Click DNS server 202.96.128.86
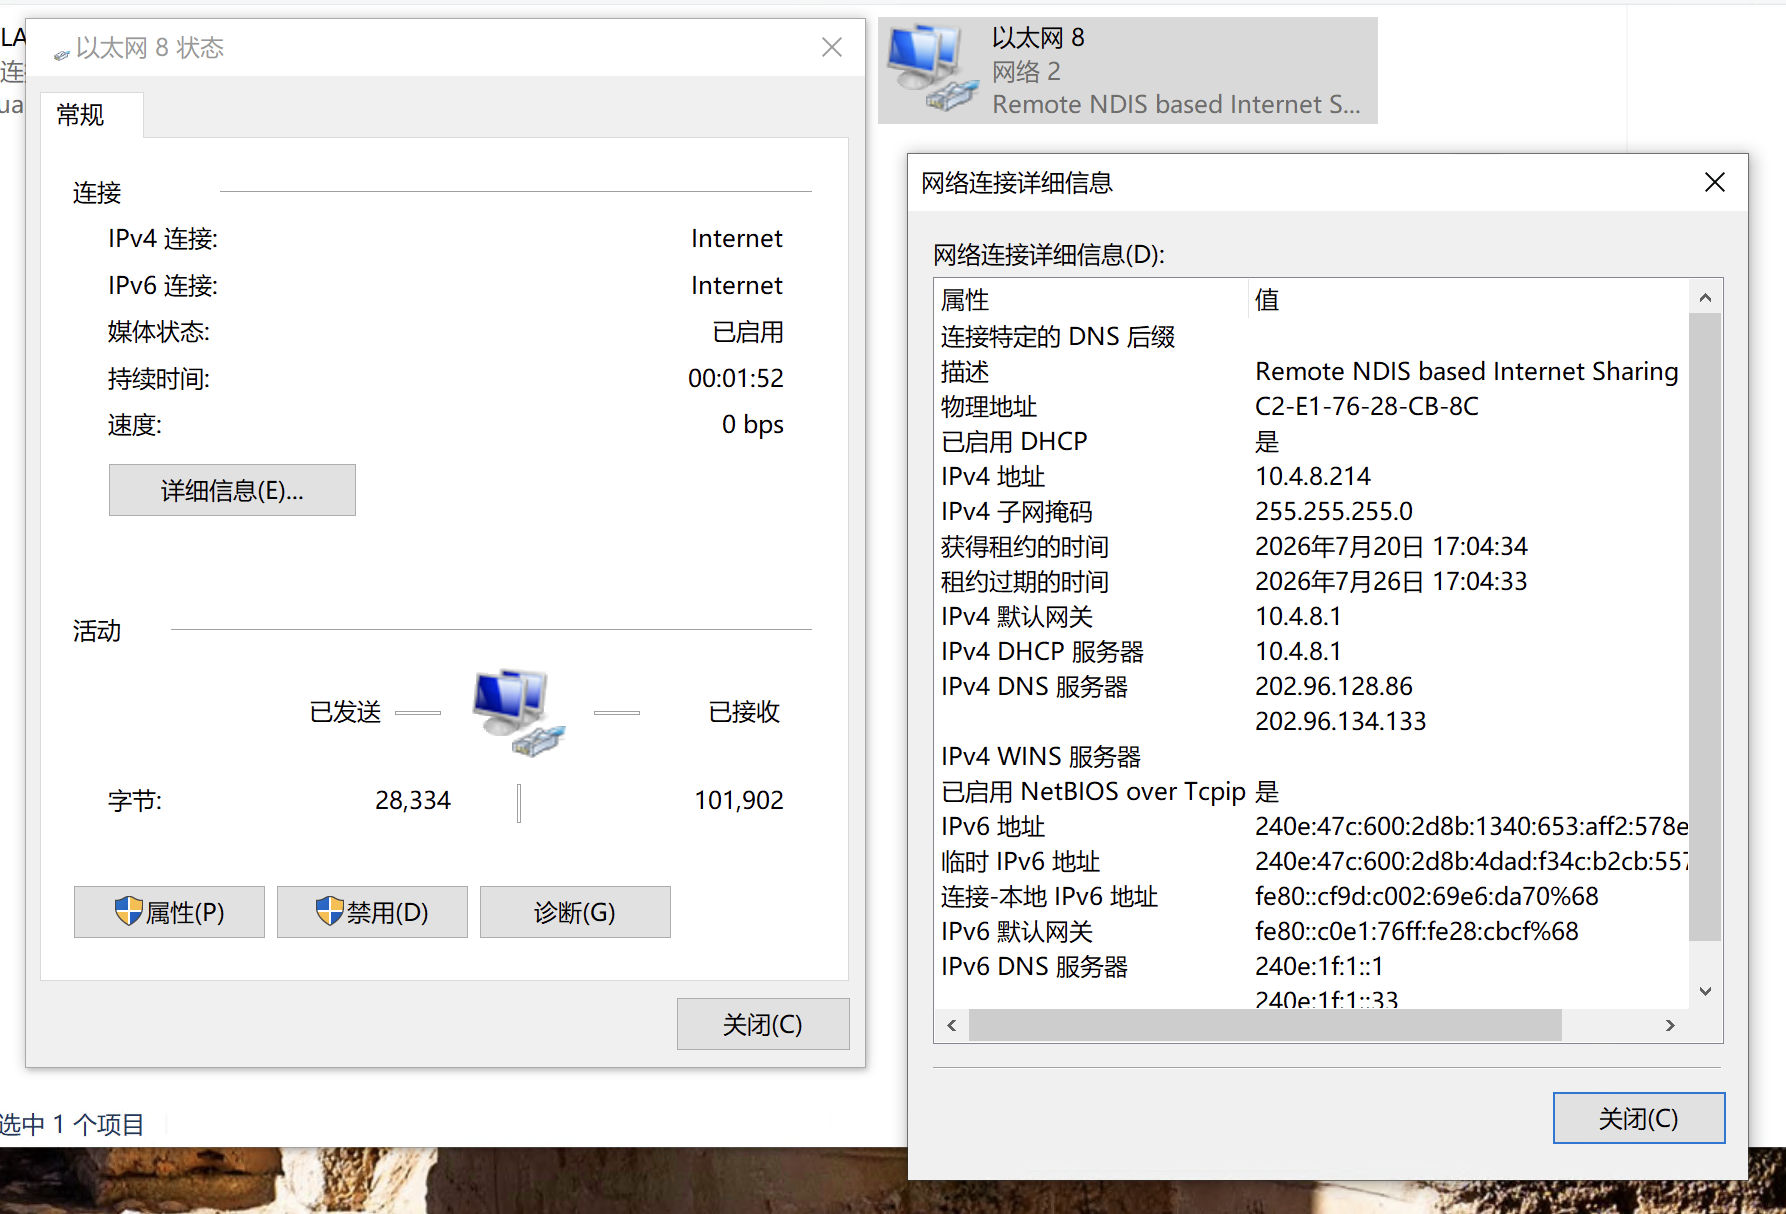1786x1214 pixels. point(1334,687)
